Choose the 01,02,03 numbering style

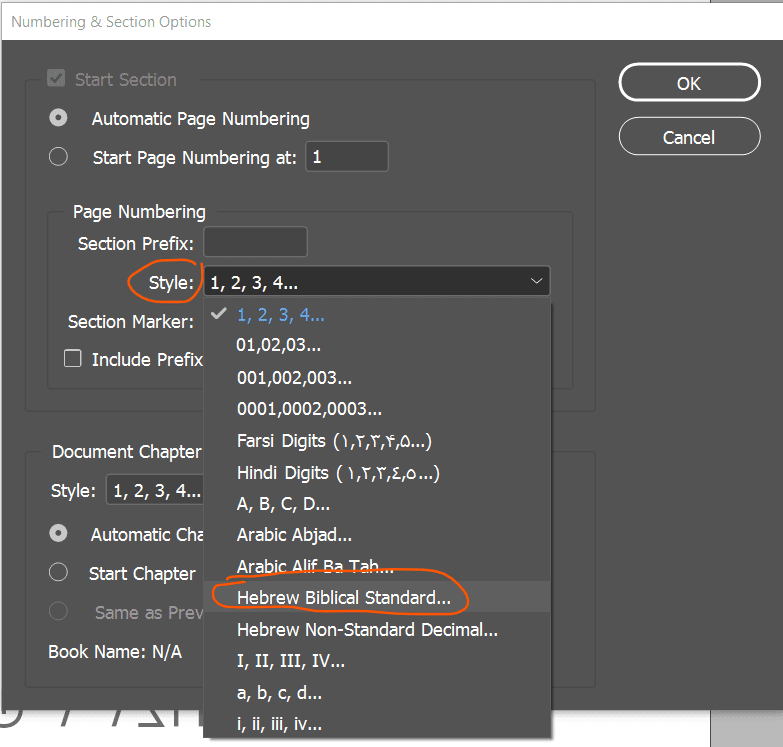click(280, 346)
